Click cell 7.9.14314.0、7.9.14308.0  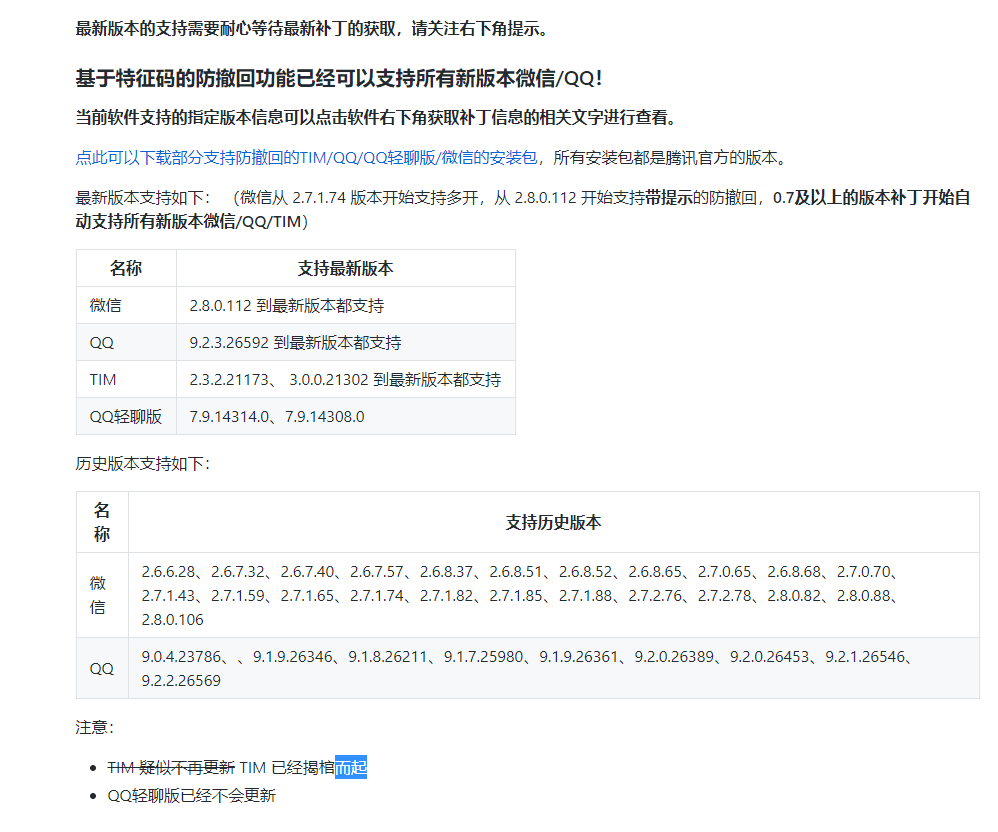[346, 416]
